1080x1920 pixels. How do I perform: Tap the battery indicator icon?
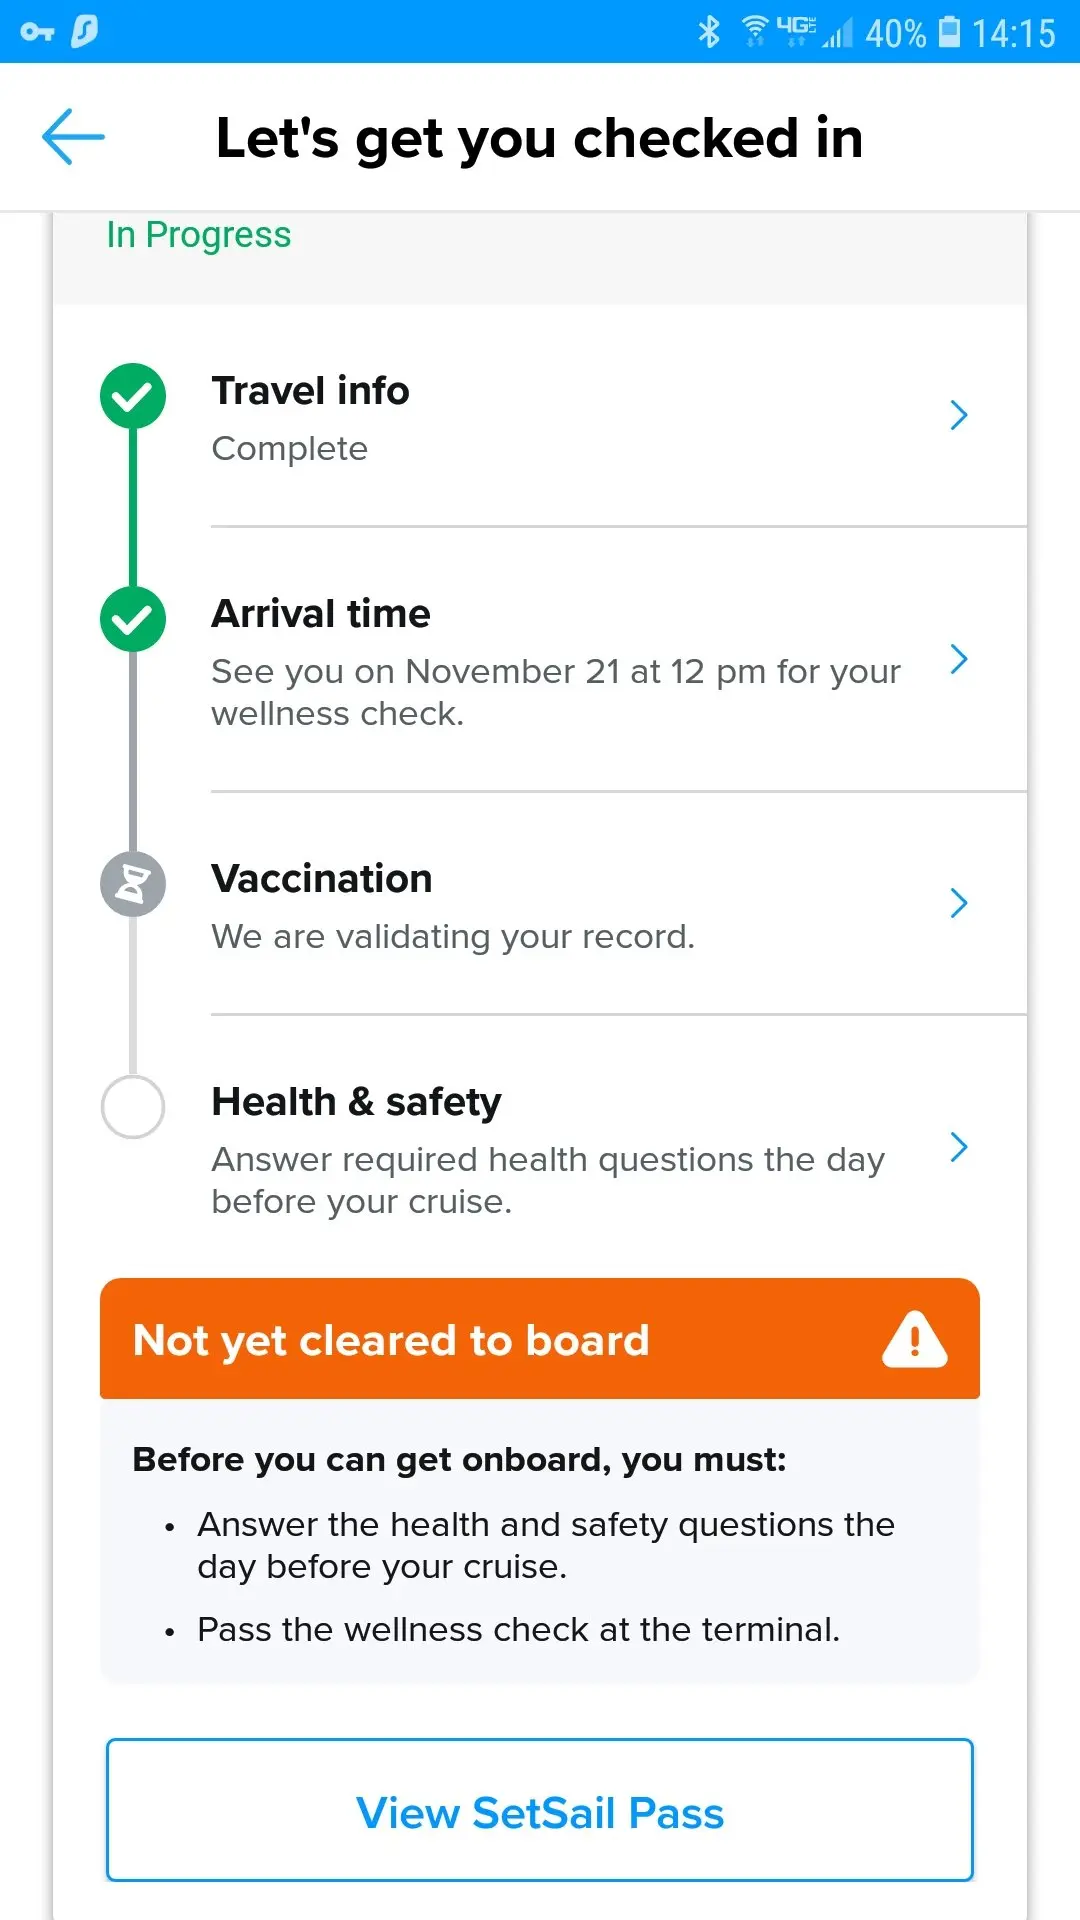[x=950, y=32]
